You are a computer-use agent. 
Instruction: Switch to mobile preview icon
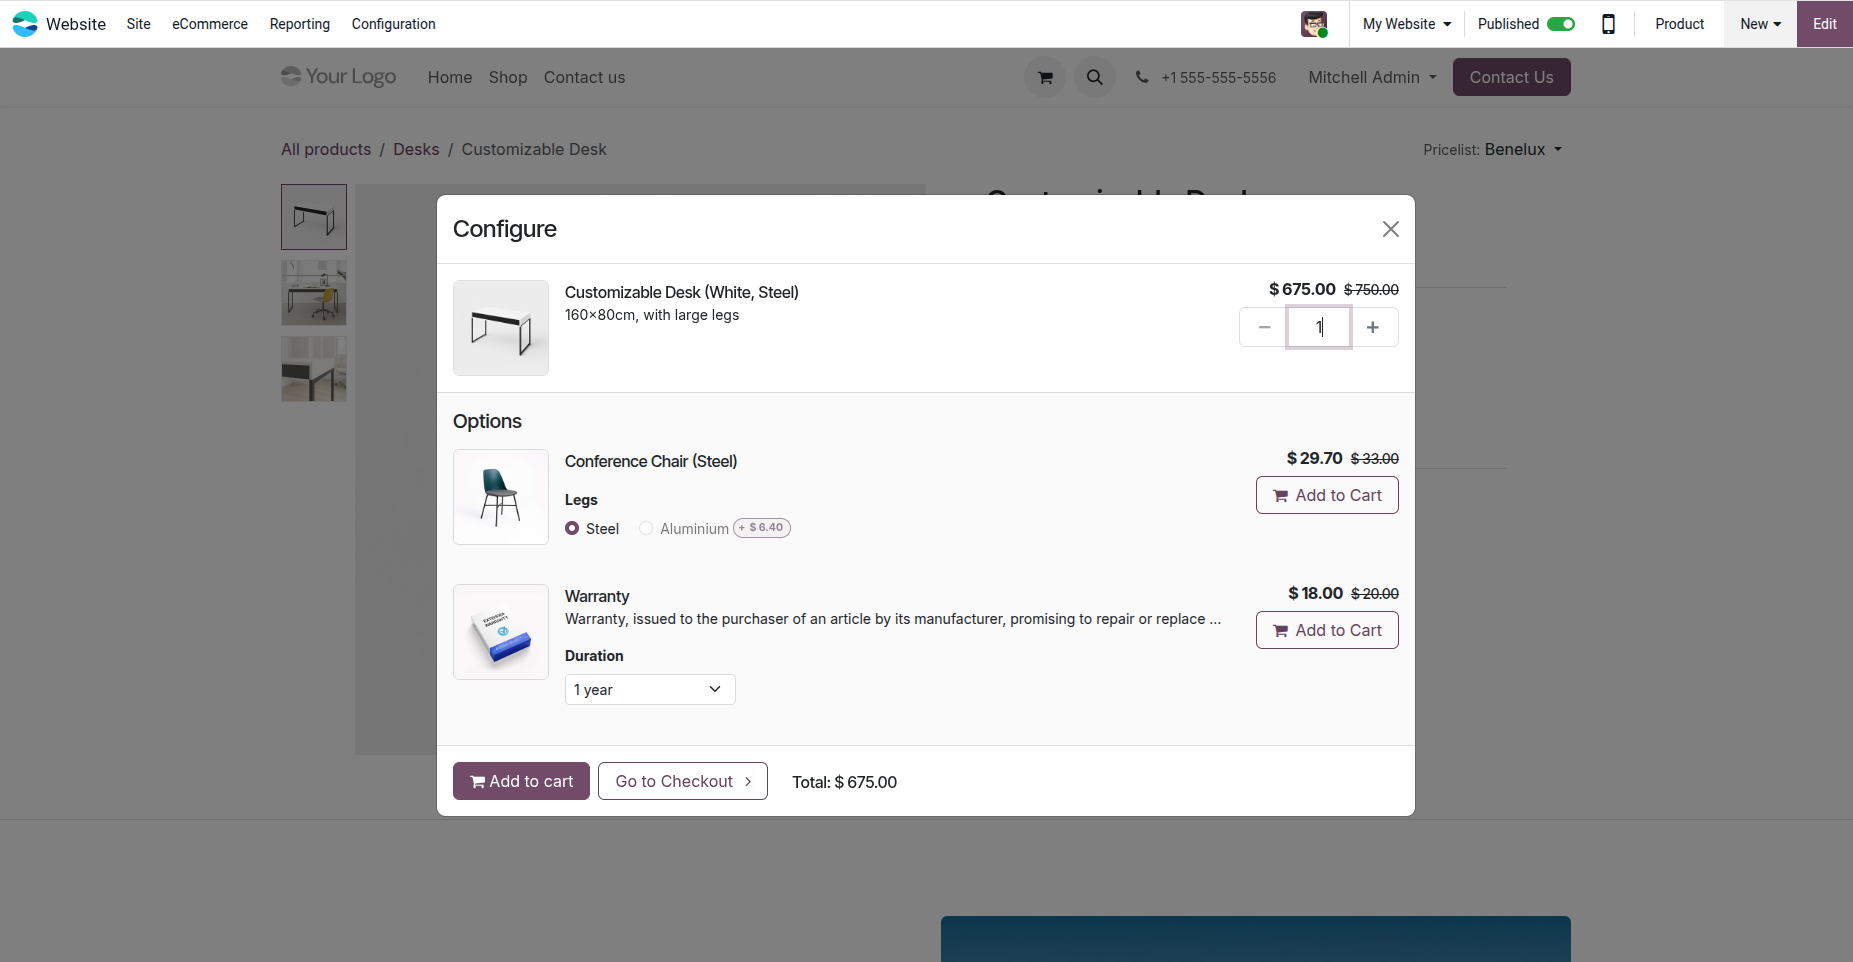tap(1608, 24)
